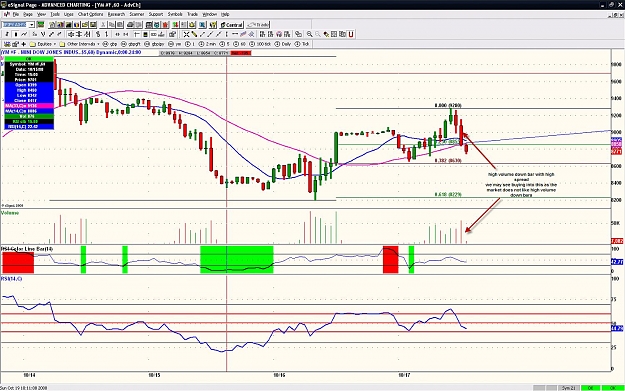Open the Scanner menu
This screenshot has height=391, width=625.
coord(136,14)
